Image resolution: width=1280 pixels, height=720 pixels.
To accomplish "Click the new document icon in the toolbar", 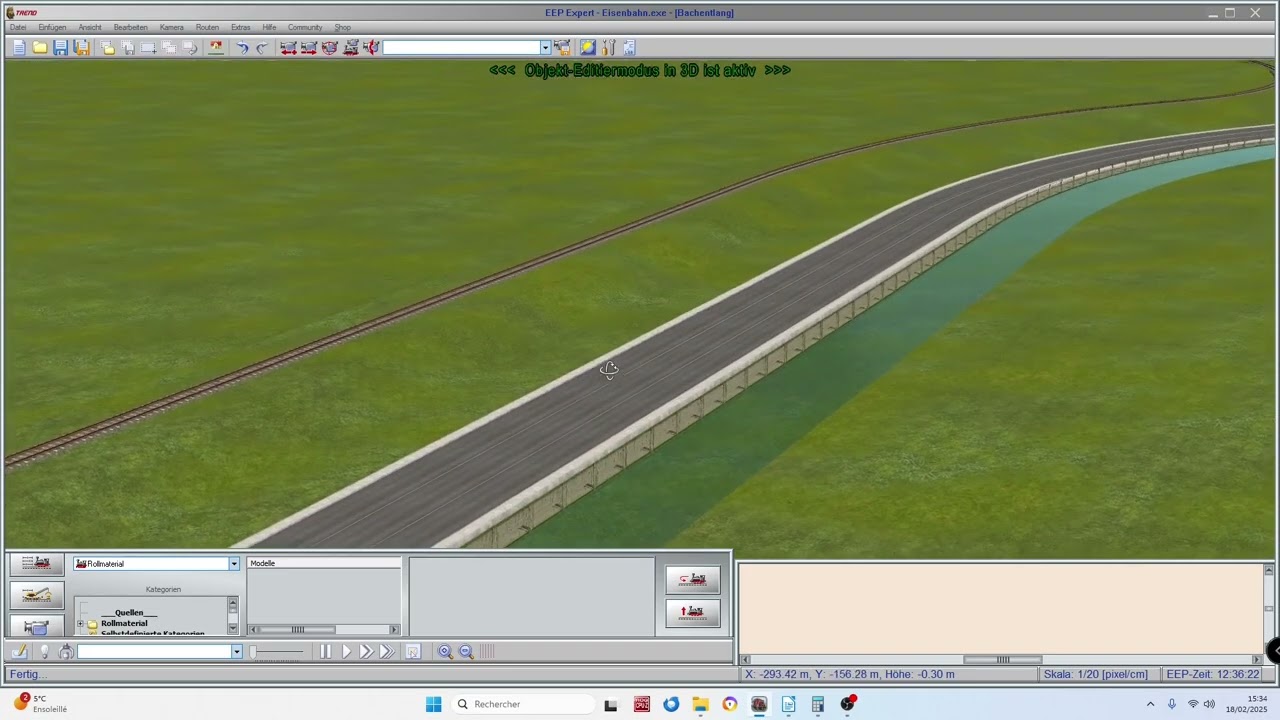I will [x=19, y=47].
